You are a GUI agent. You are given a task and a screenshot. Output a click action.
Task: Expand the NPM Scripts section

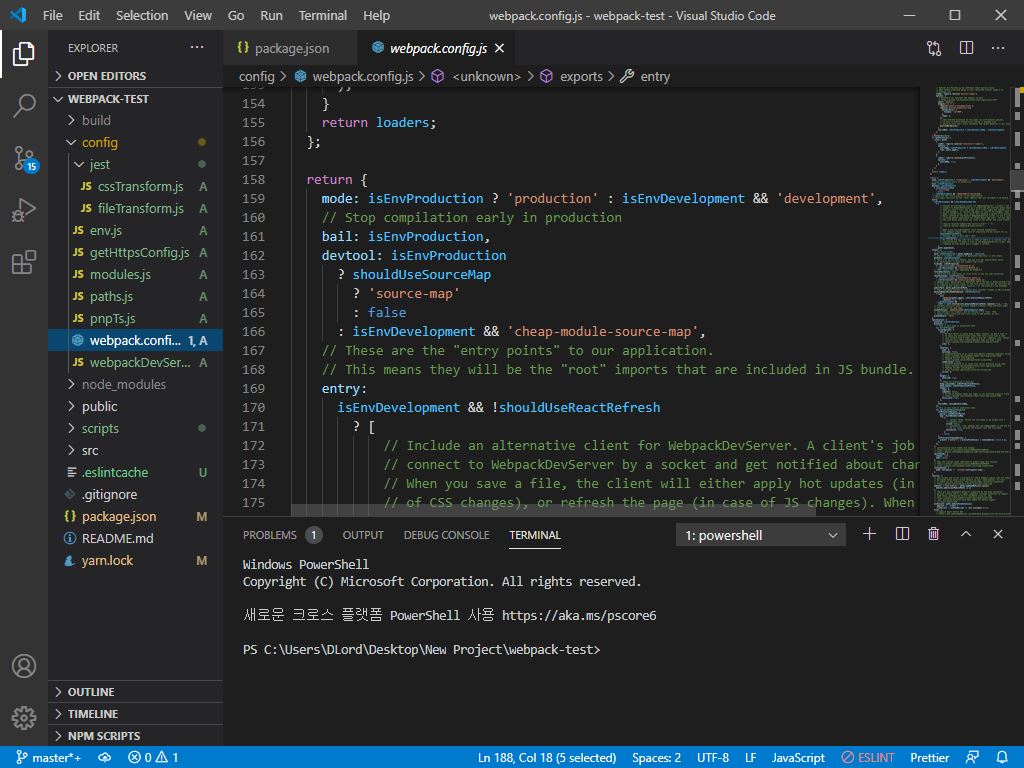pyautogui.click(x=135, y=735)
